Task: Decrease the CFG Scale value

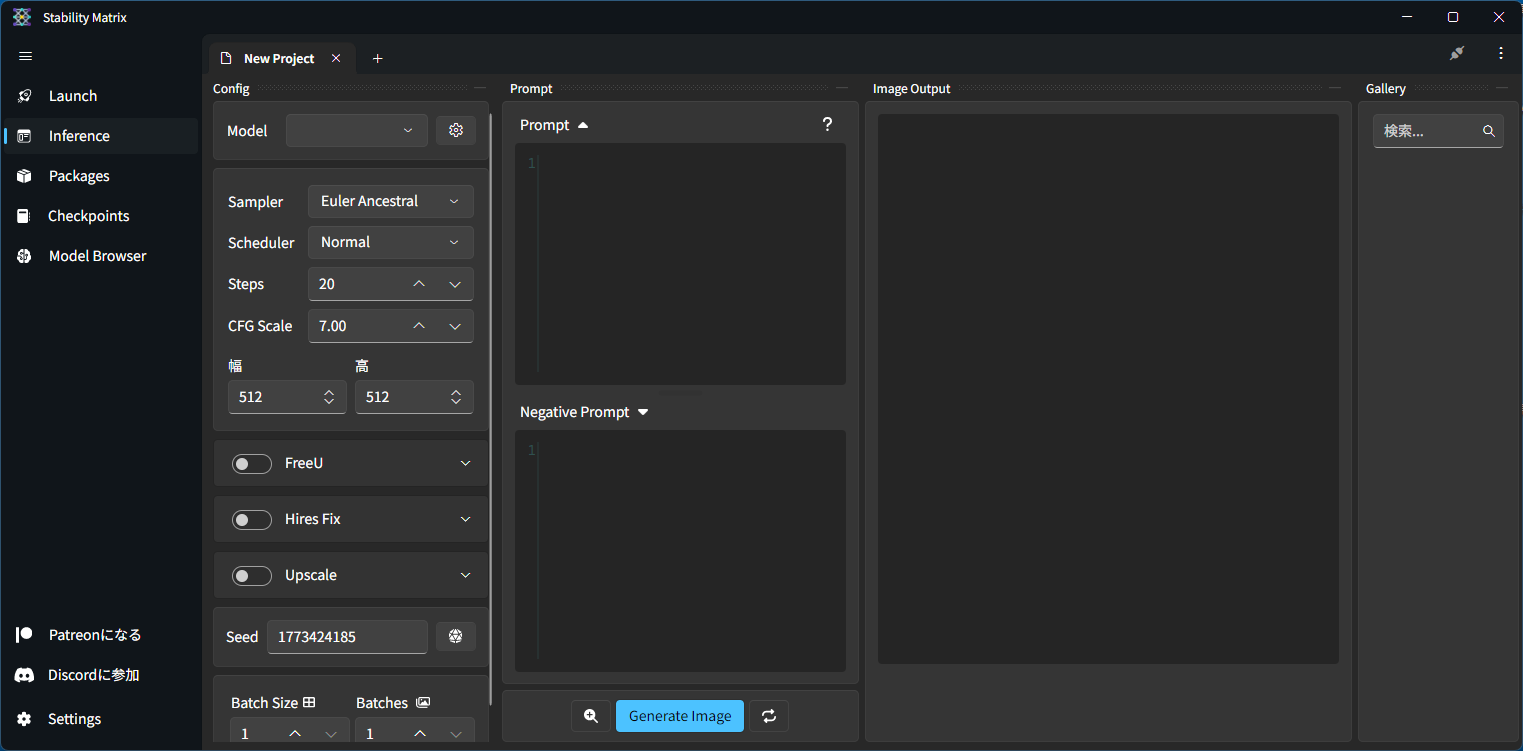Action: (x=455, y=326)
